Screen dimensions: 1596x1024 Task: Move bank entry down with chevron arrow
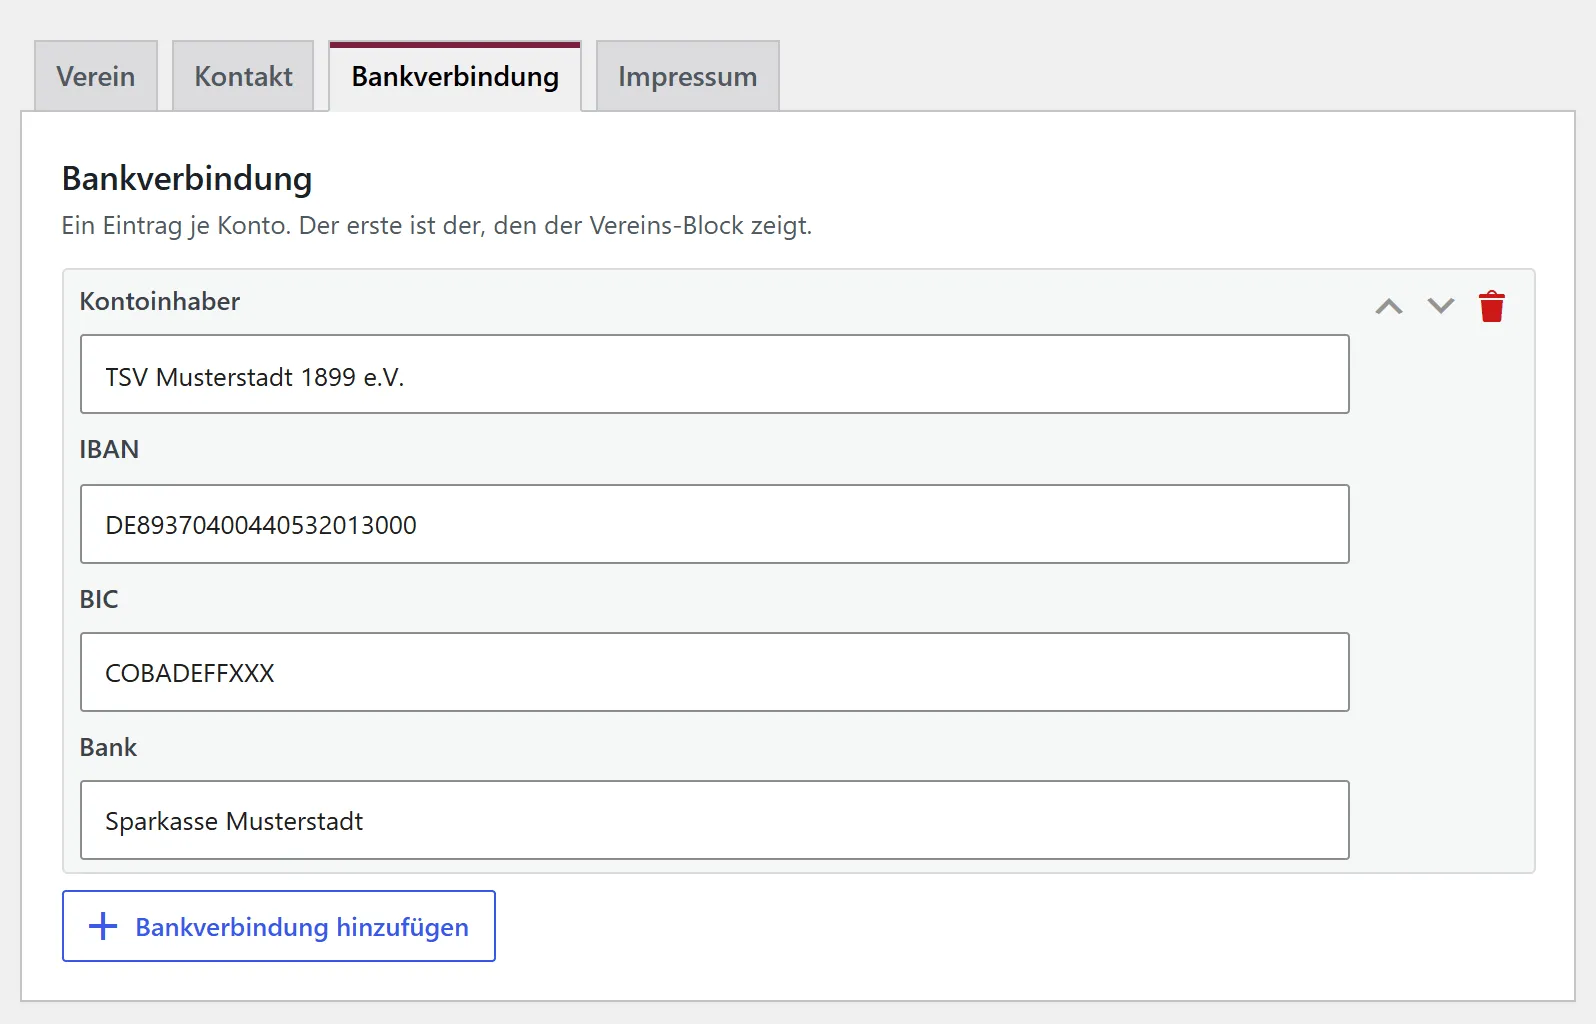[x=1441, y=306]
